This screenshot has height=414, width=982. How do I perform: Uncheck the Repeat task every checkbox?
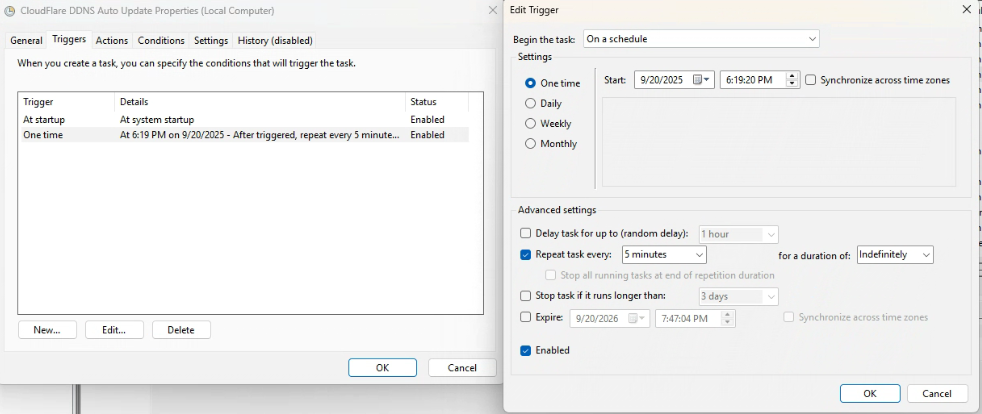[x=526, y=255]
